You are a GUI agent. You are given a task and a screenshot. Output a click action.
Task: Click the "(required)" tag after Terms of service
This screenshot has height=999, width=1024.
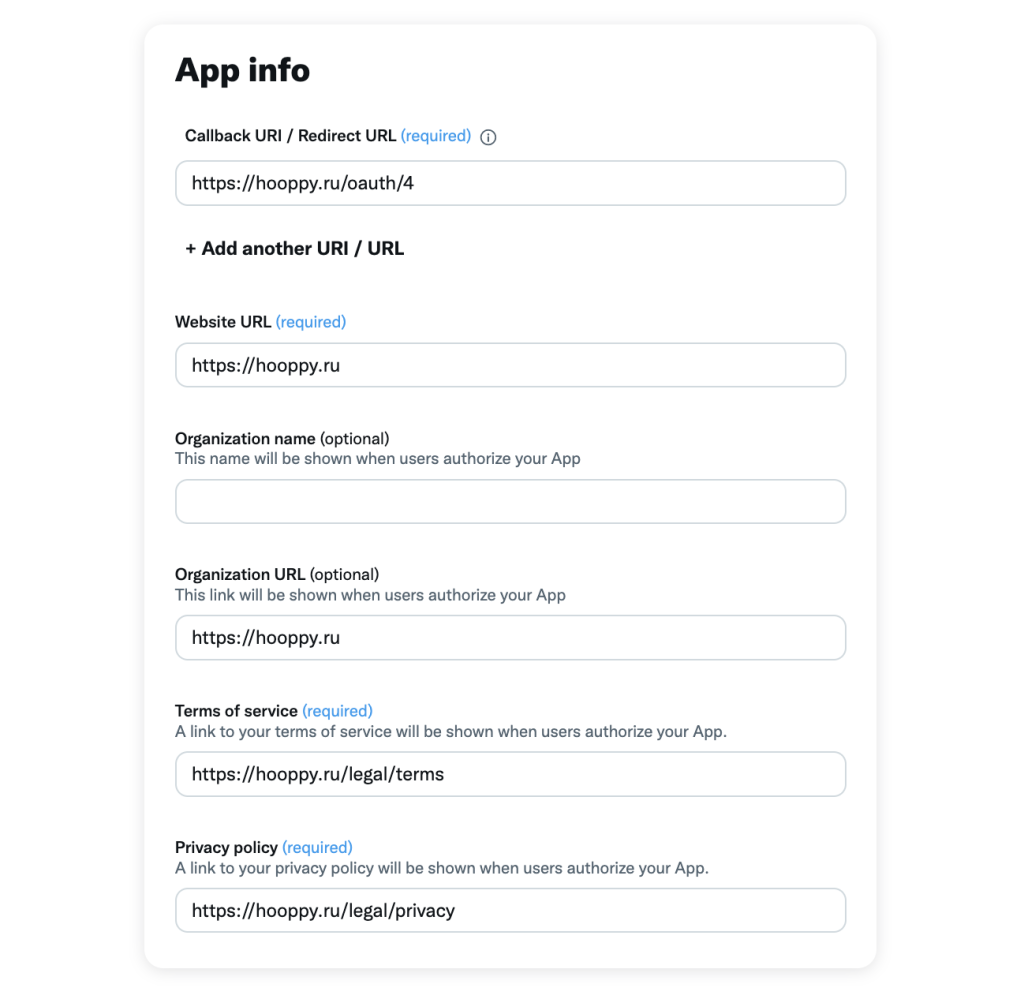tap(337, 711)
